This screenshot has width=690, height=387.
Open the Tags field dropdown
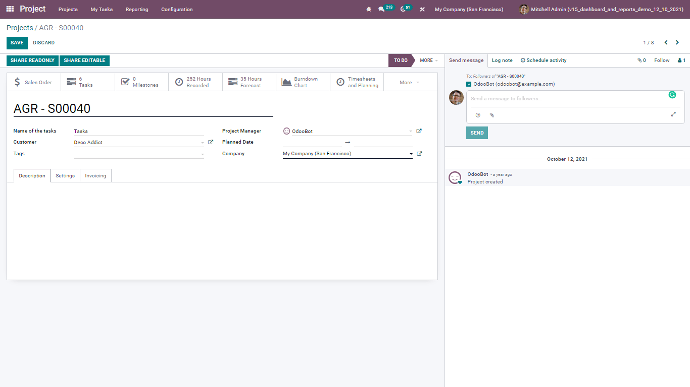coord(202,154)
